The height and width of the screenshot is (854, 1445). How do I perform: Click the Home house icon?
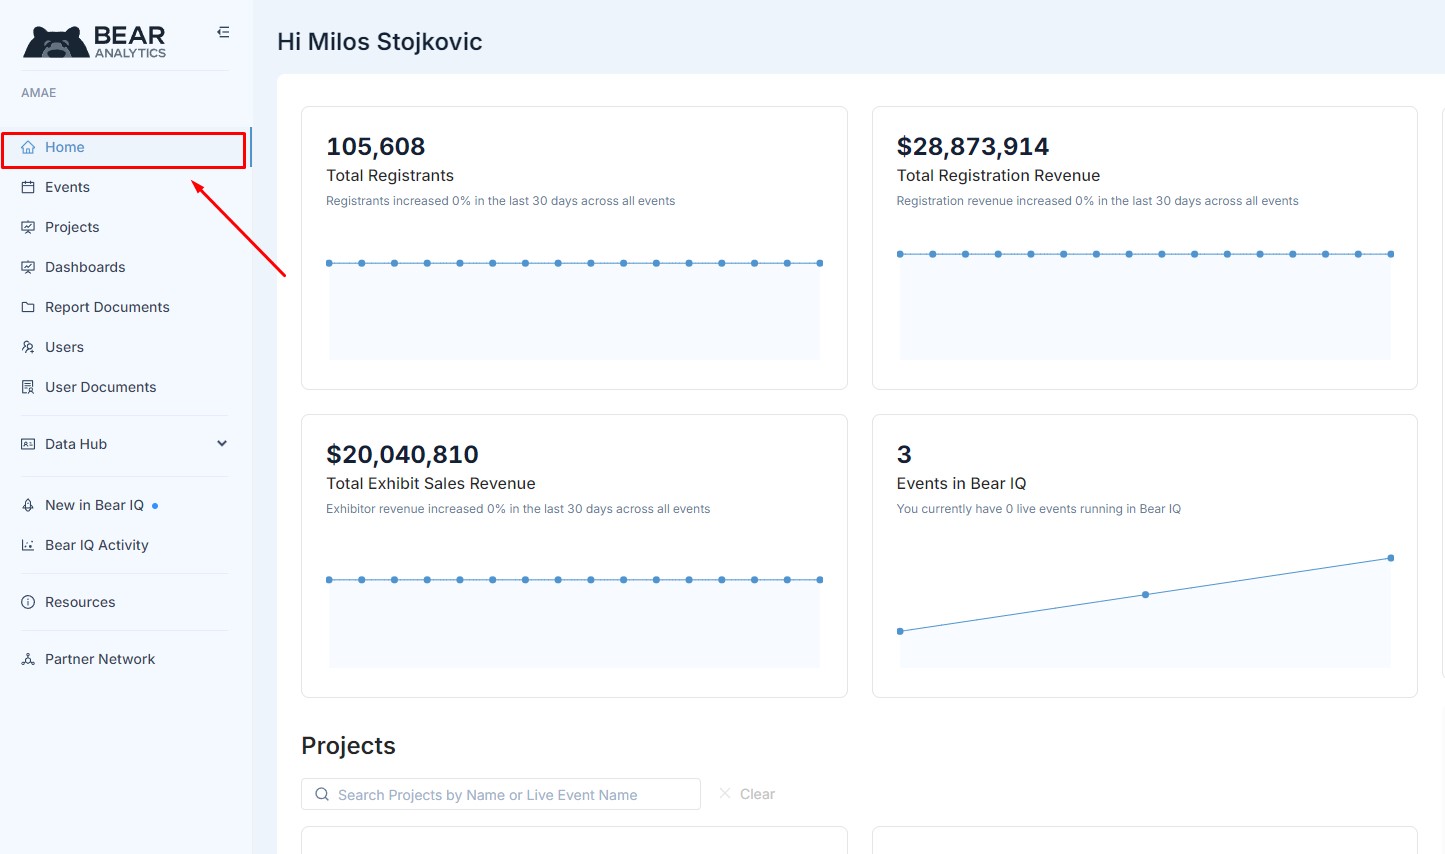pos(28,148)
